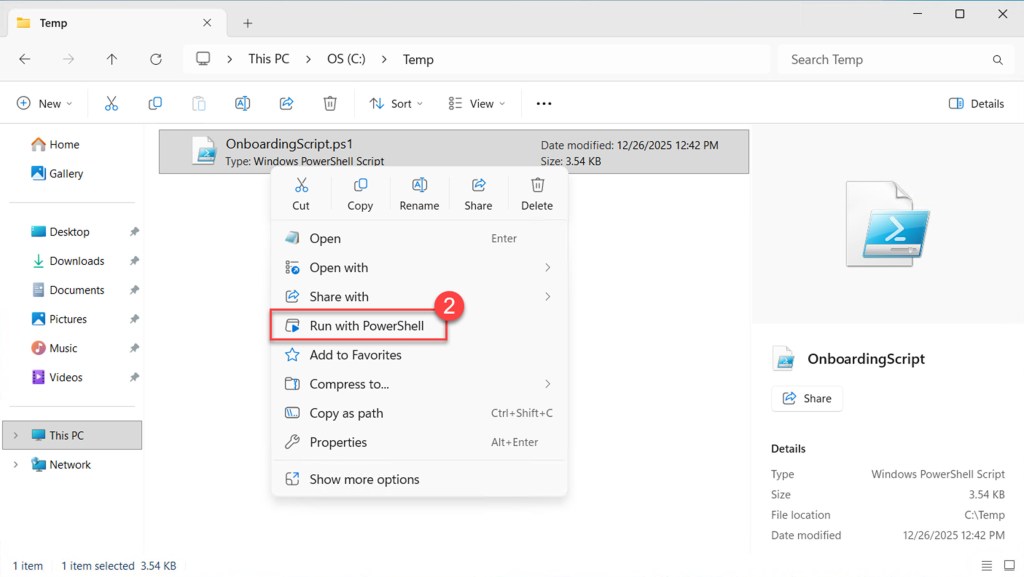Expand the Network tree node

tap(15, 465)
